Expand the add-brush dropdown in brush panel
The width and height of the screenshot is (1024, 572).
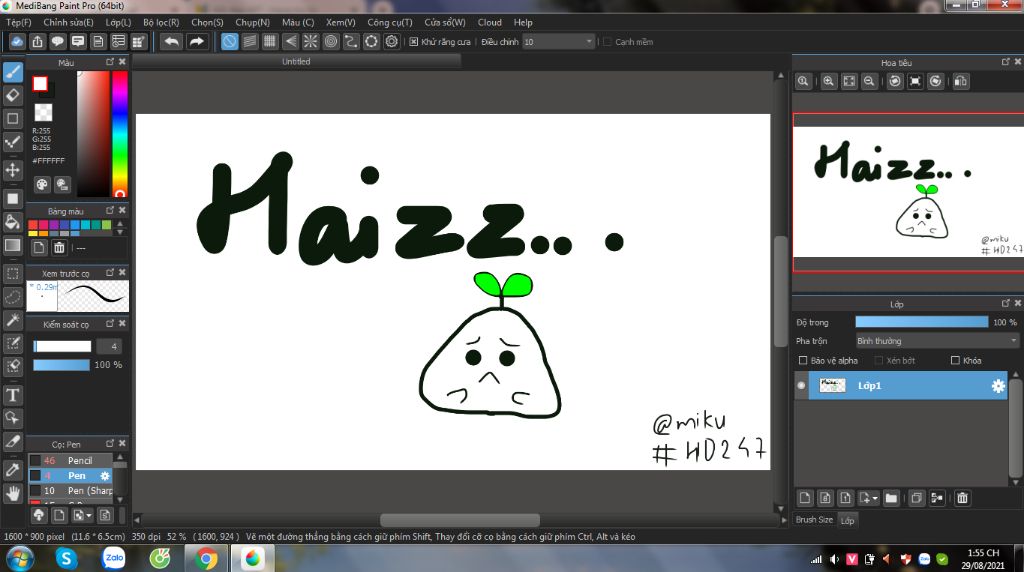[x=89, y=515]
